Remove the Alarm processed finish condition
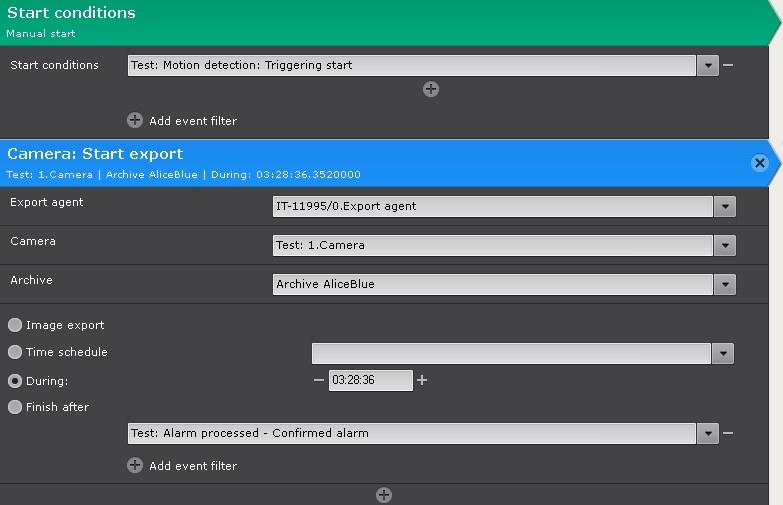Viewport: 783px width, 505px height. click(728, 433)
